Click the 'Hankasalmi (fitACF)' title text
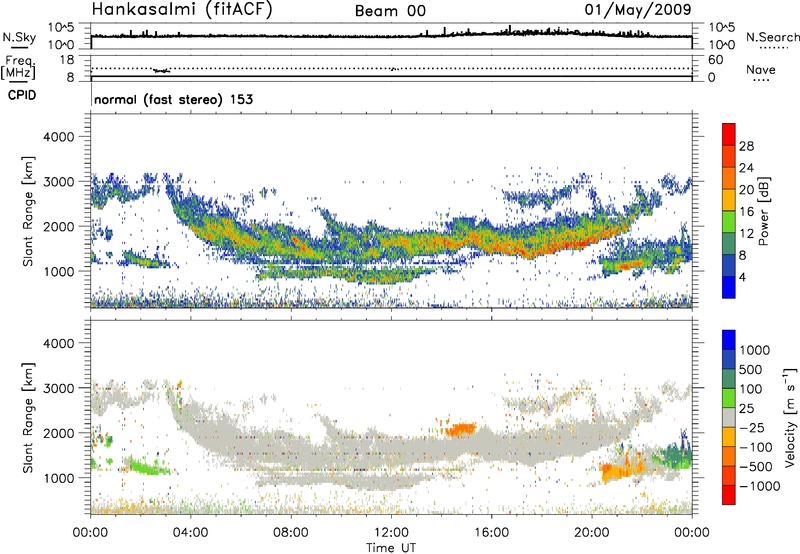The height and width of the screenshot is (554, 800). 182,10
